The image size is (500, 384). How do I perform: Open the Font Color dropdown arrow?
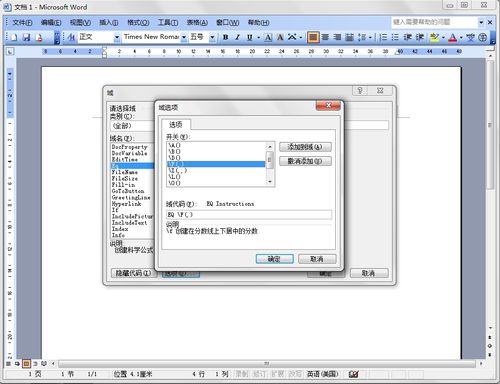(x=461, y=38)
